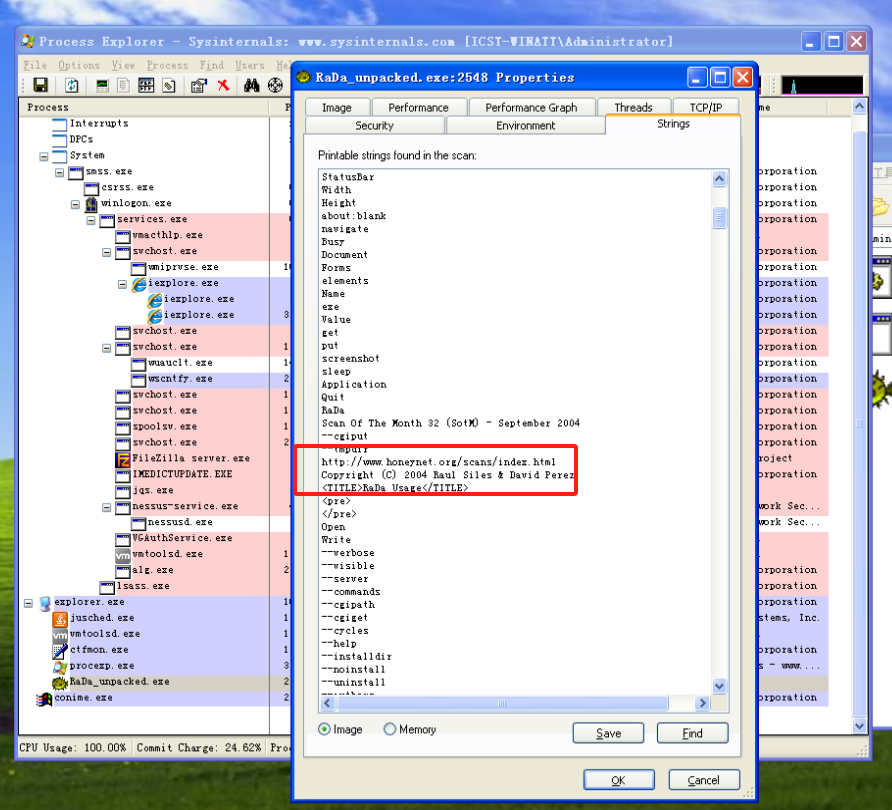892x810 pixels.
Task: Click the Cancel button
Action: 704,780
